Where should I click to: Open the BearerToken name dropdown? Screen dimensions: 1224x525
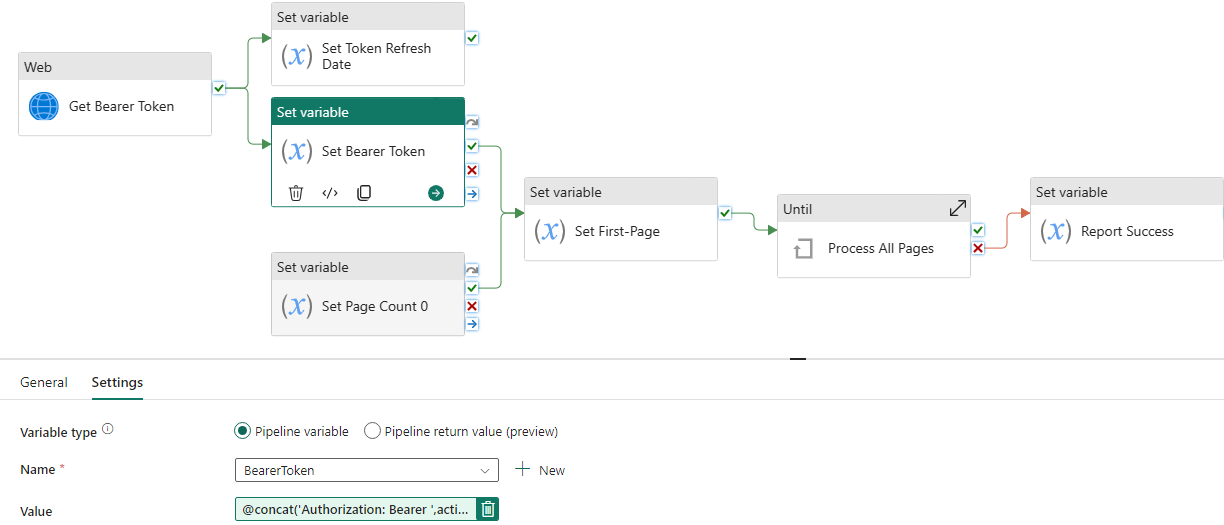coord(366,470)
